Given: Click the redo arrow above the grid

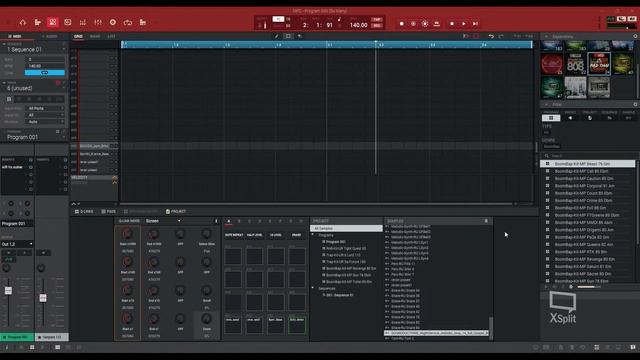Looking at the screenshot, I should click(501, 36).
